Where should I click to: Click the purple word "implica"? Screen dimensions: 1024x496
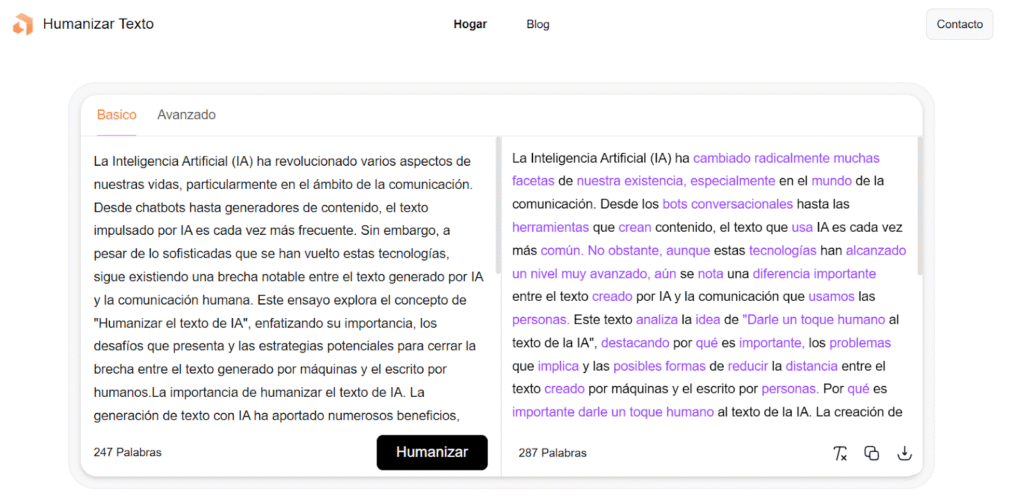[558, 366]
